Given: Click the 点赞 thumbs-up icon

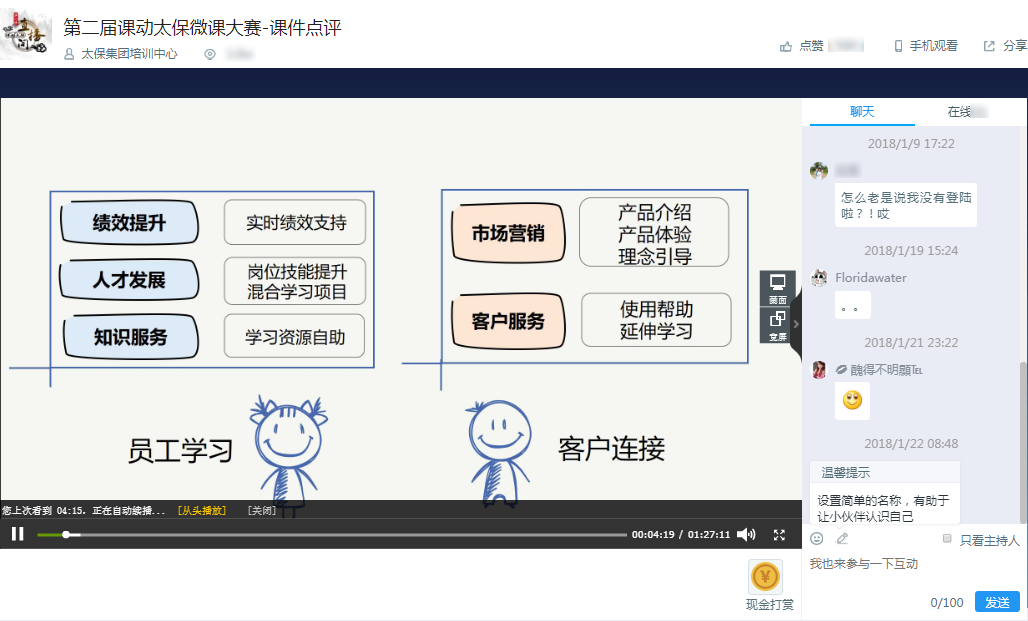Looking at the screenshot, I should (x=786, y=45).
